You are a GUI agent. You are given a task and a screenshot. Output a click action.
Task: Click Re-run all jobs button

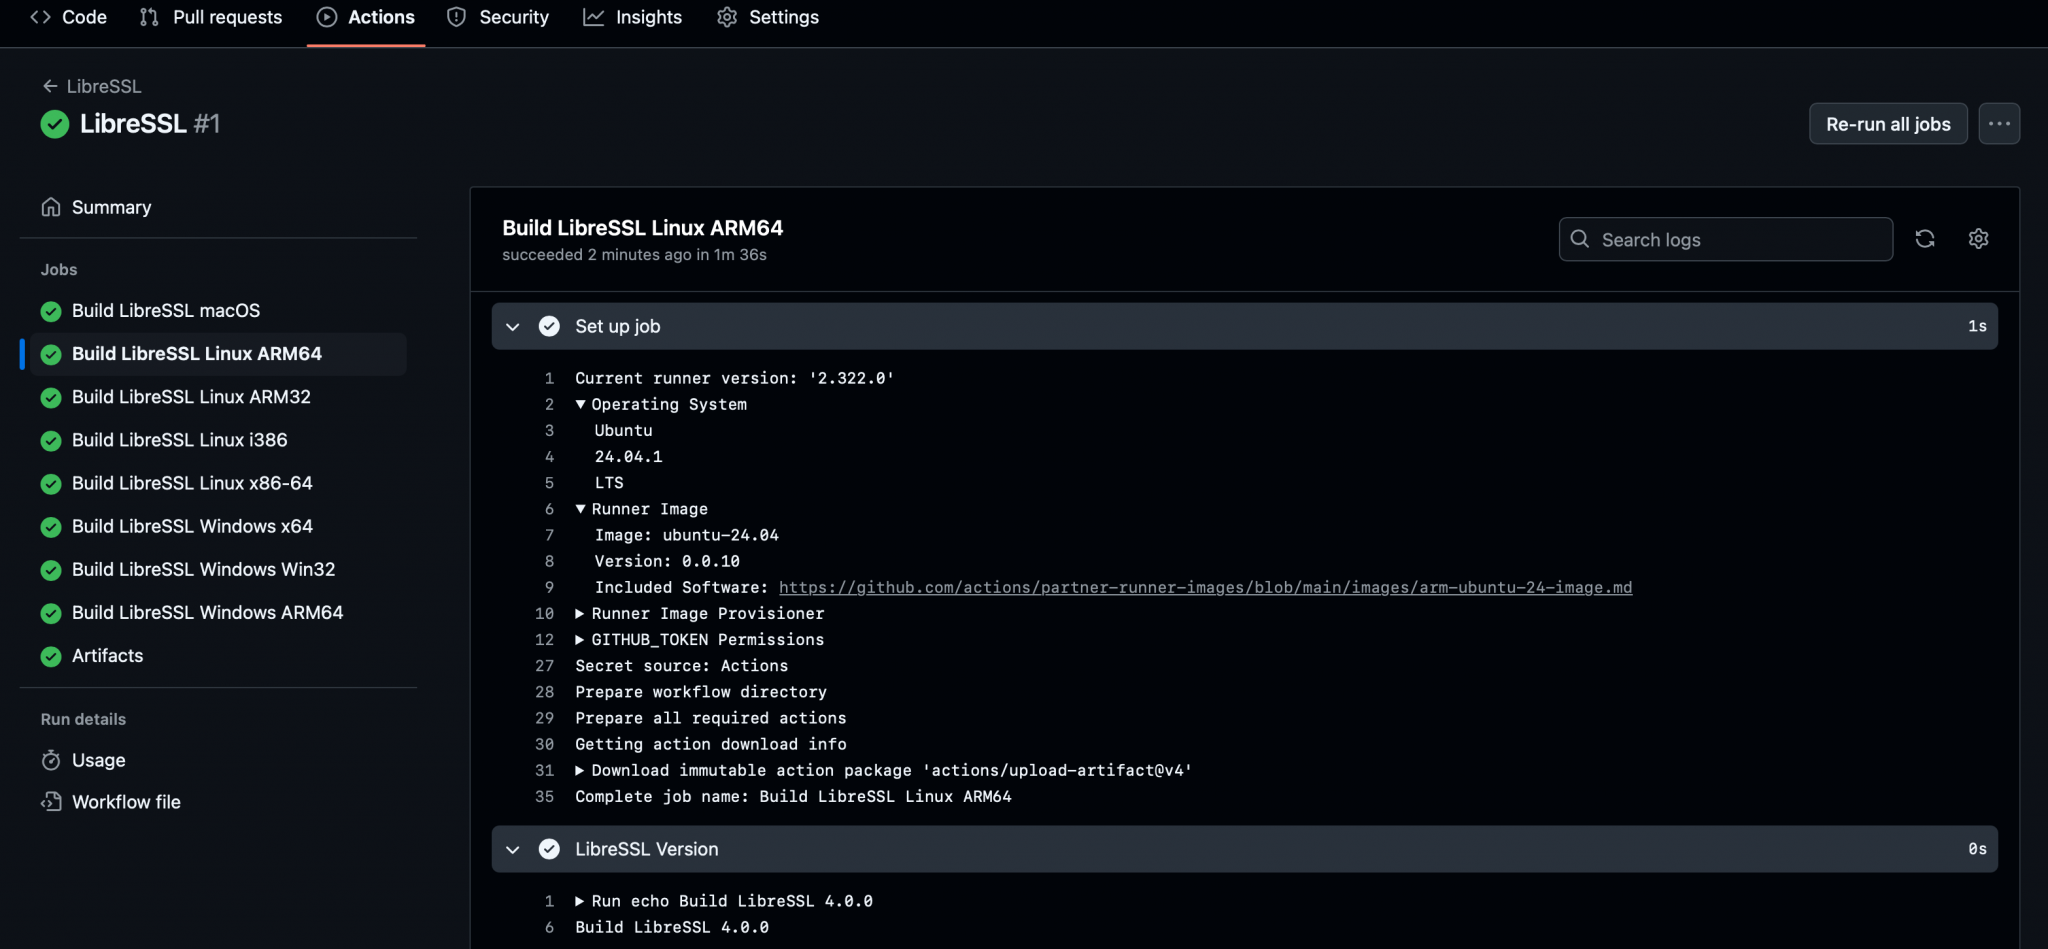tap(1888, 124)
